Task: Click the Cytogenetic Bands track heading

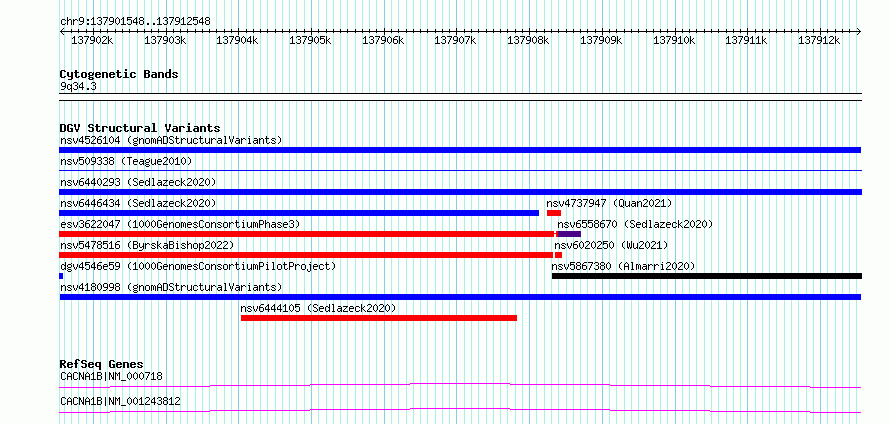Action: point(119,74)
